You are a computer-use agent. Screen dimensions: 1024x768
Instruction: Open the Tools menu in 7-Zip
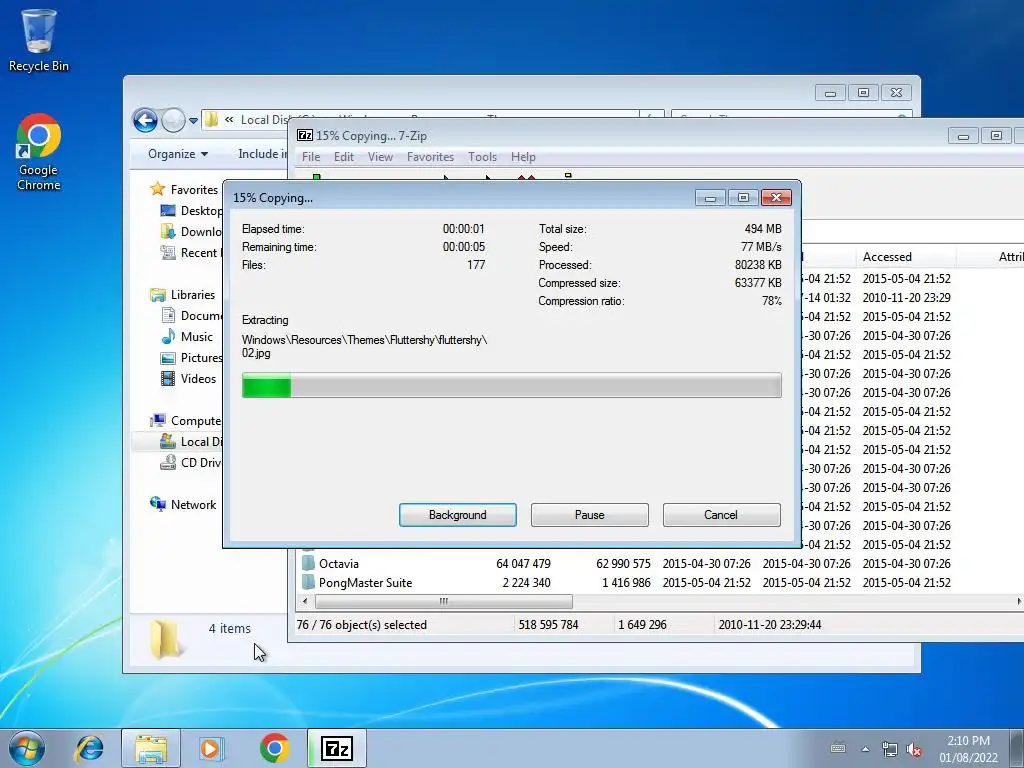[482, 157]
